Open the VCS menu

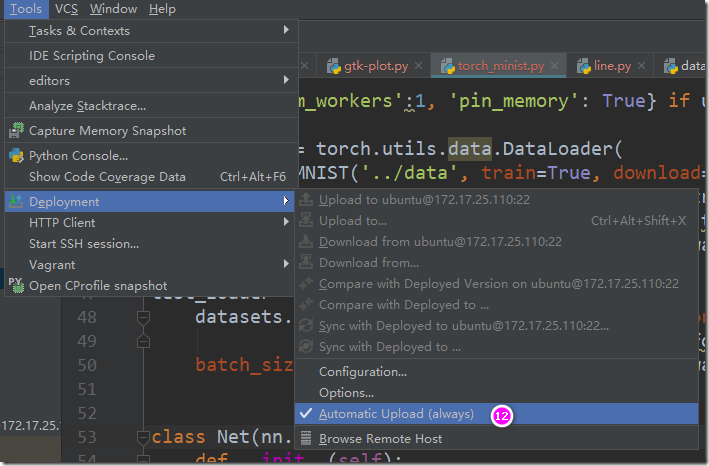[66, 9]
